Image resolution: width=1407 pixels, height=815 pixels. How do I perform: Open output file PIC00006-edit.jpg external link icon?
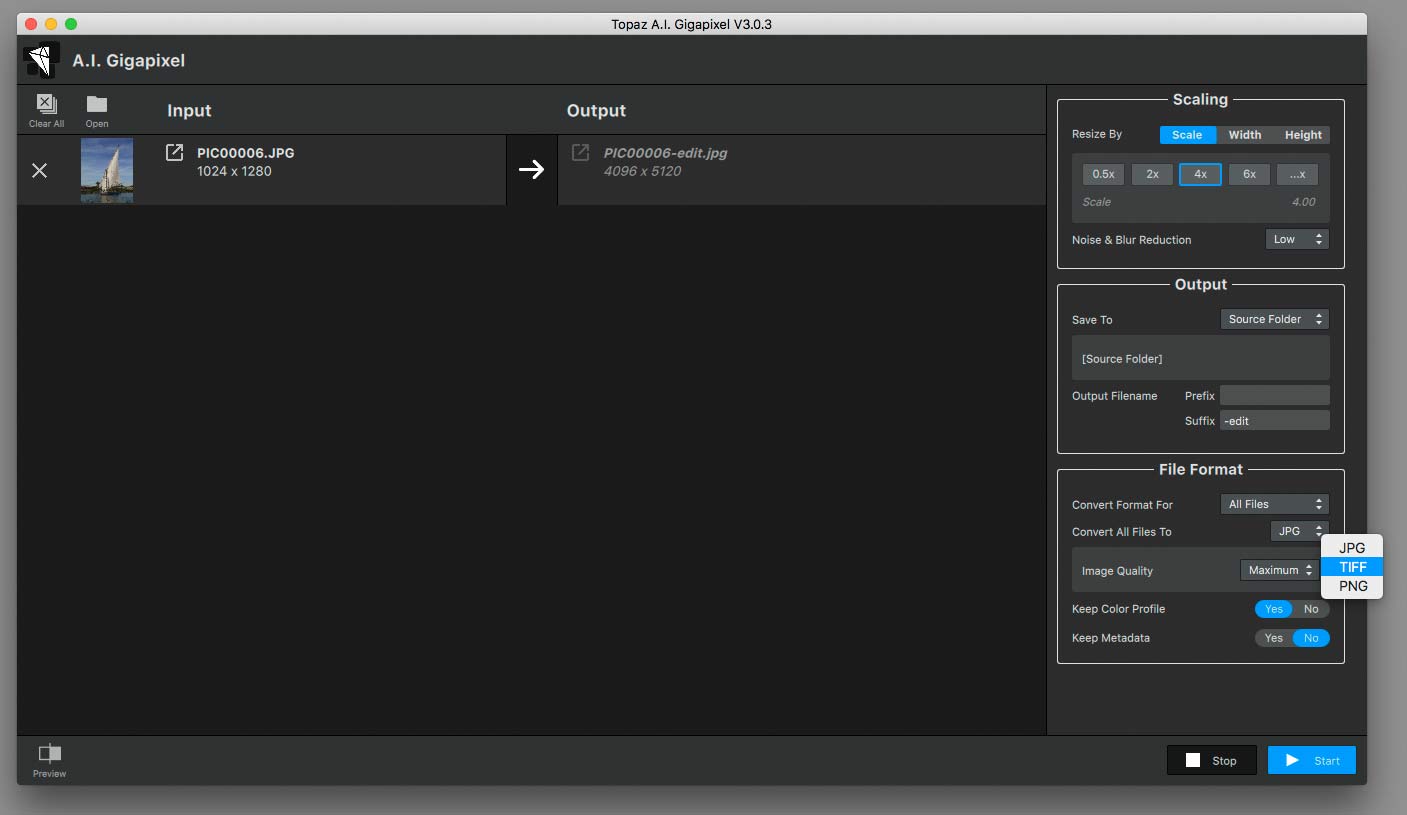coord(580,153)
